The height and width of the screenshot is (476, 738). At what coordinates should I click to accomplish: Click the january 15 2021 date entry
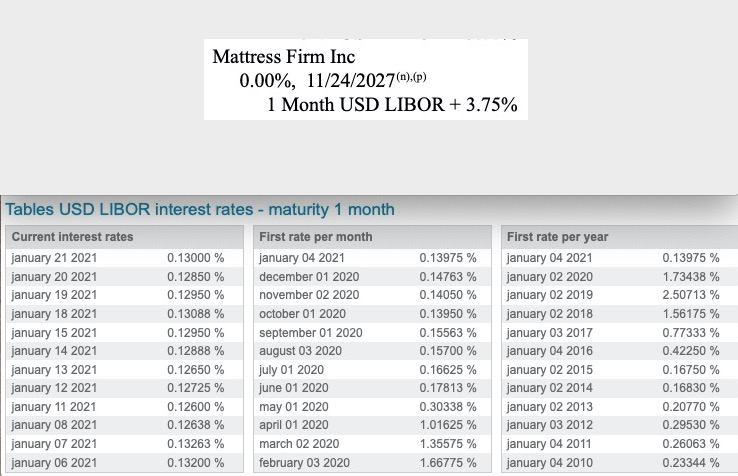click(54, 332)
